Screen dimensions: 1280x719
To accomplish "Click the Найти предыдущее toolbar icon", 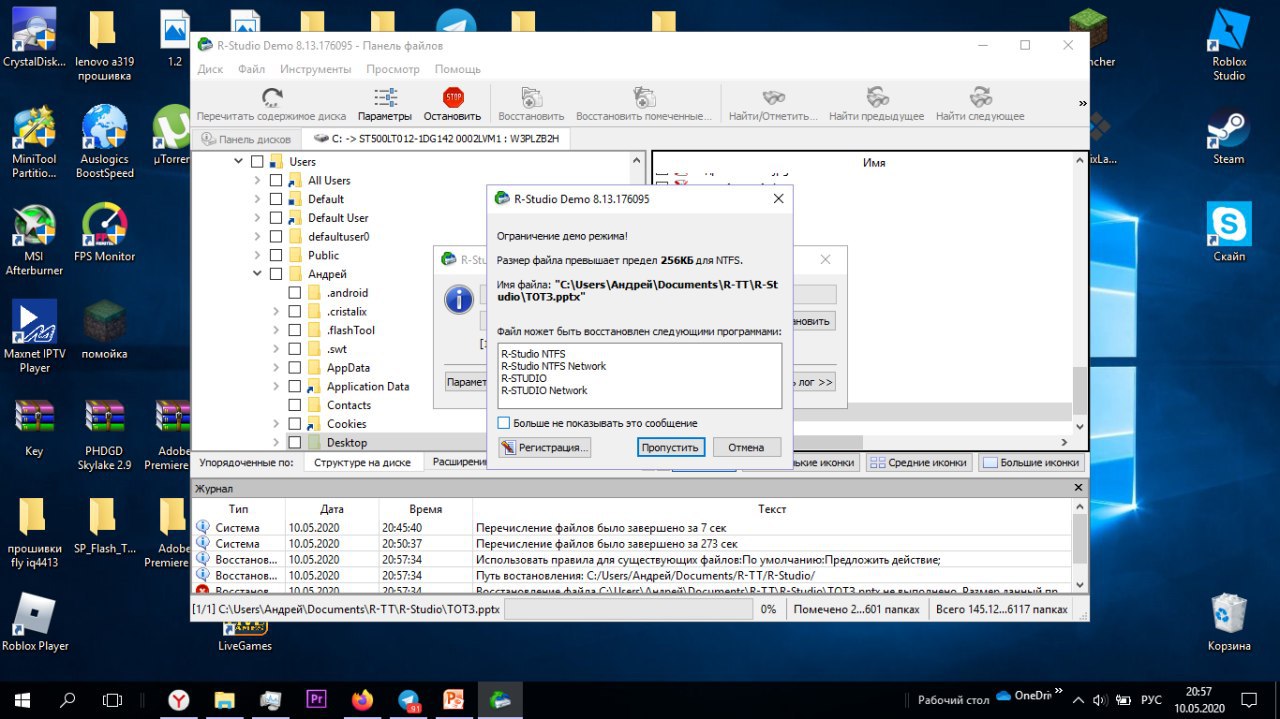I will click(877, 97).
